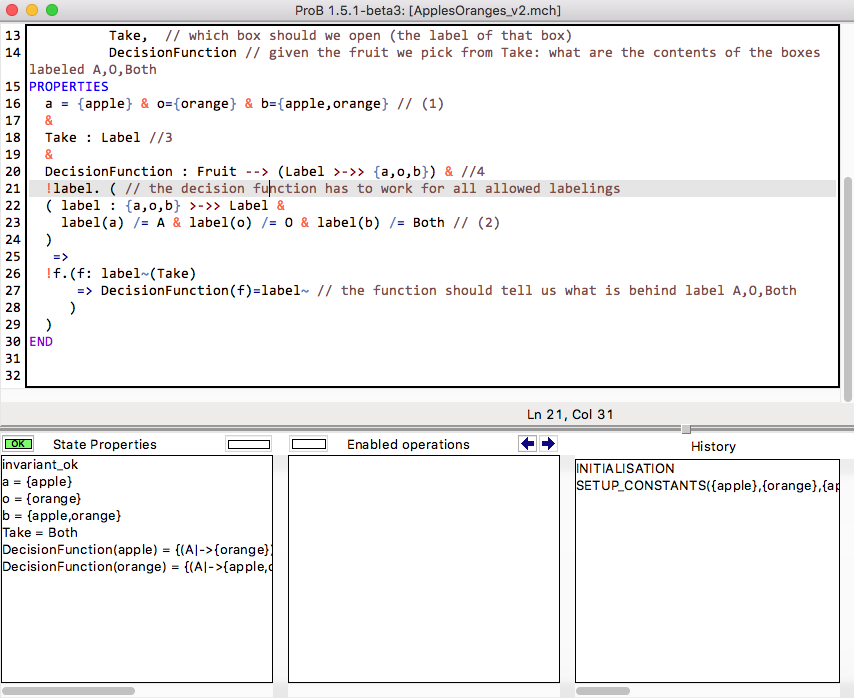
Task: Click the forward arrow in history navigation
Action: click(x=548, y=444)
